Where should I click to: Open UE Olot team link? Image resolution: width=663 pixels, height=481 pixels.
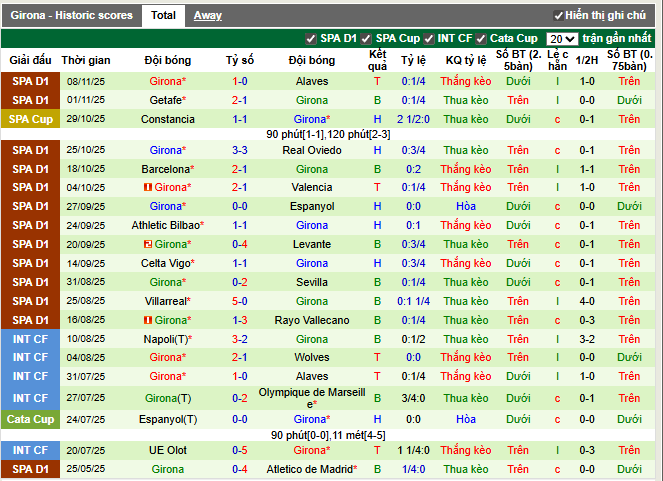pyautogui.click(x=168, y=450)
